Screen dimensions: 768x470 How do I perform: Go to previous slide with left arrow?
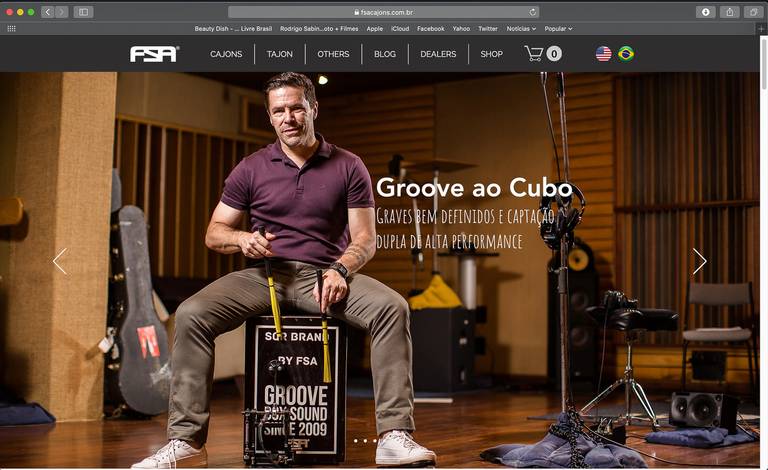[60, 261]
